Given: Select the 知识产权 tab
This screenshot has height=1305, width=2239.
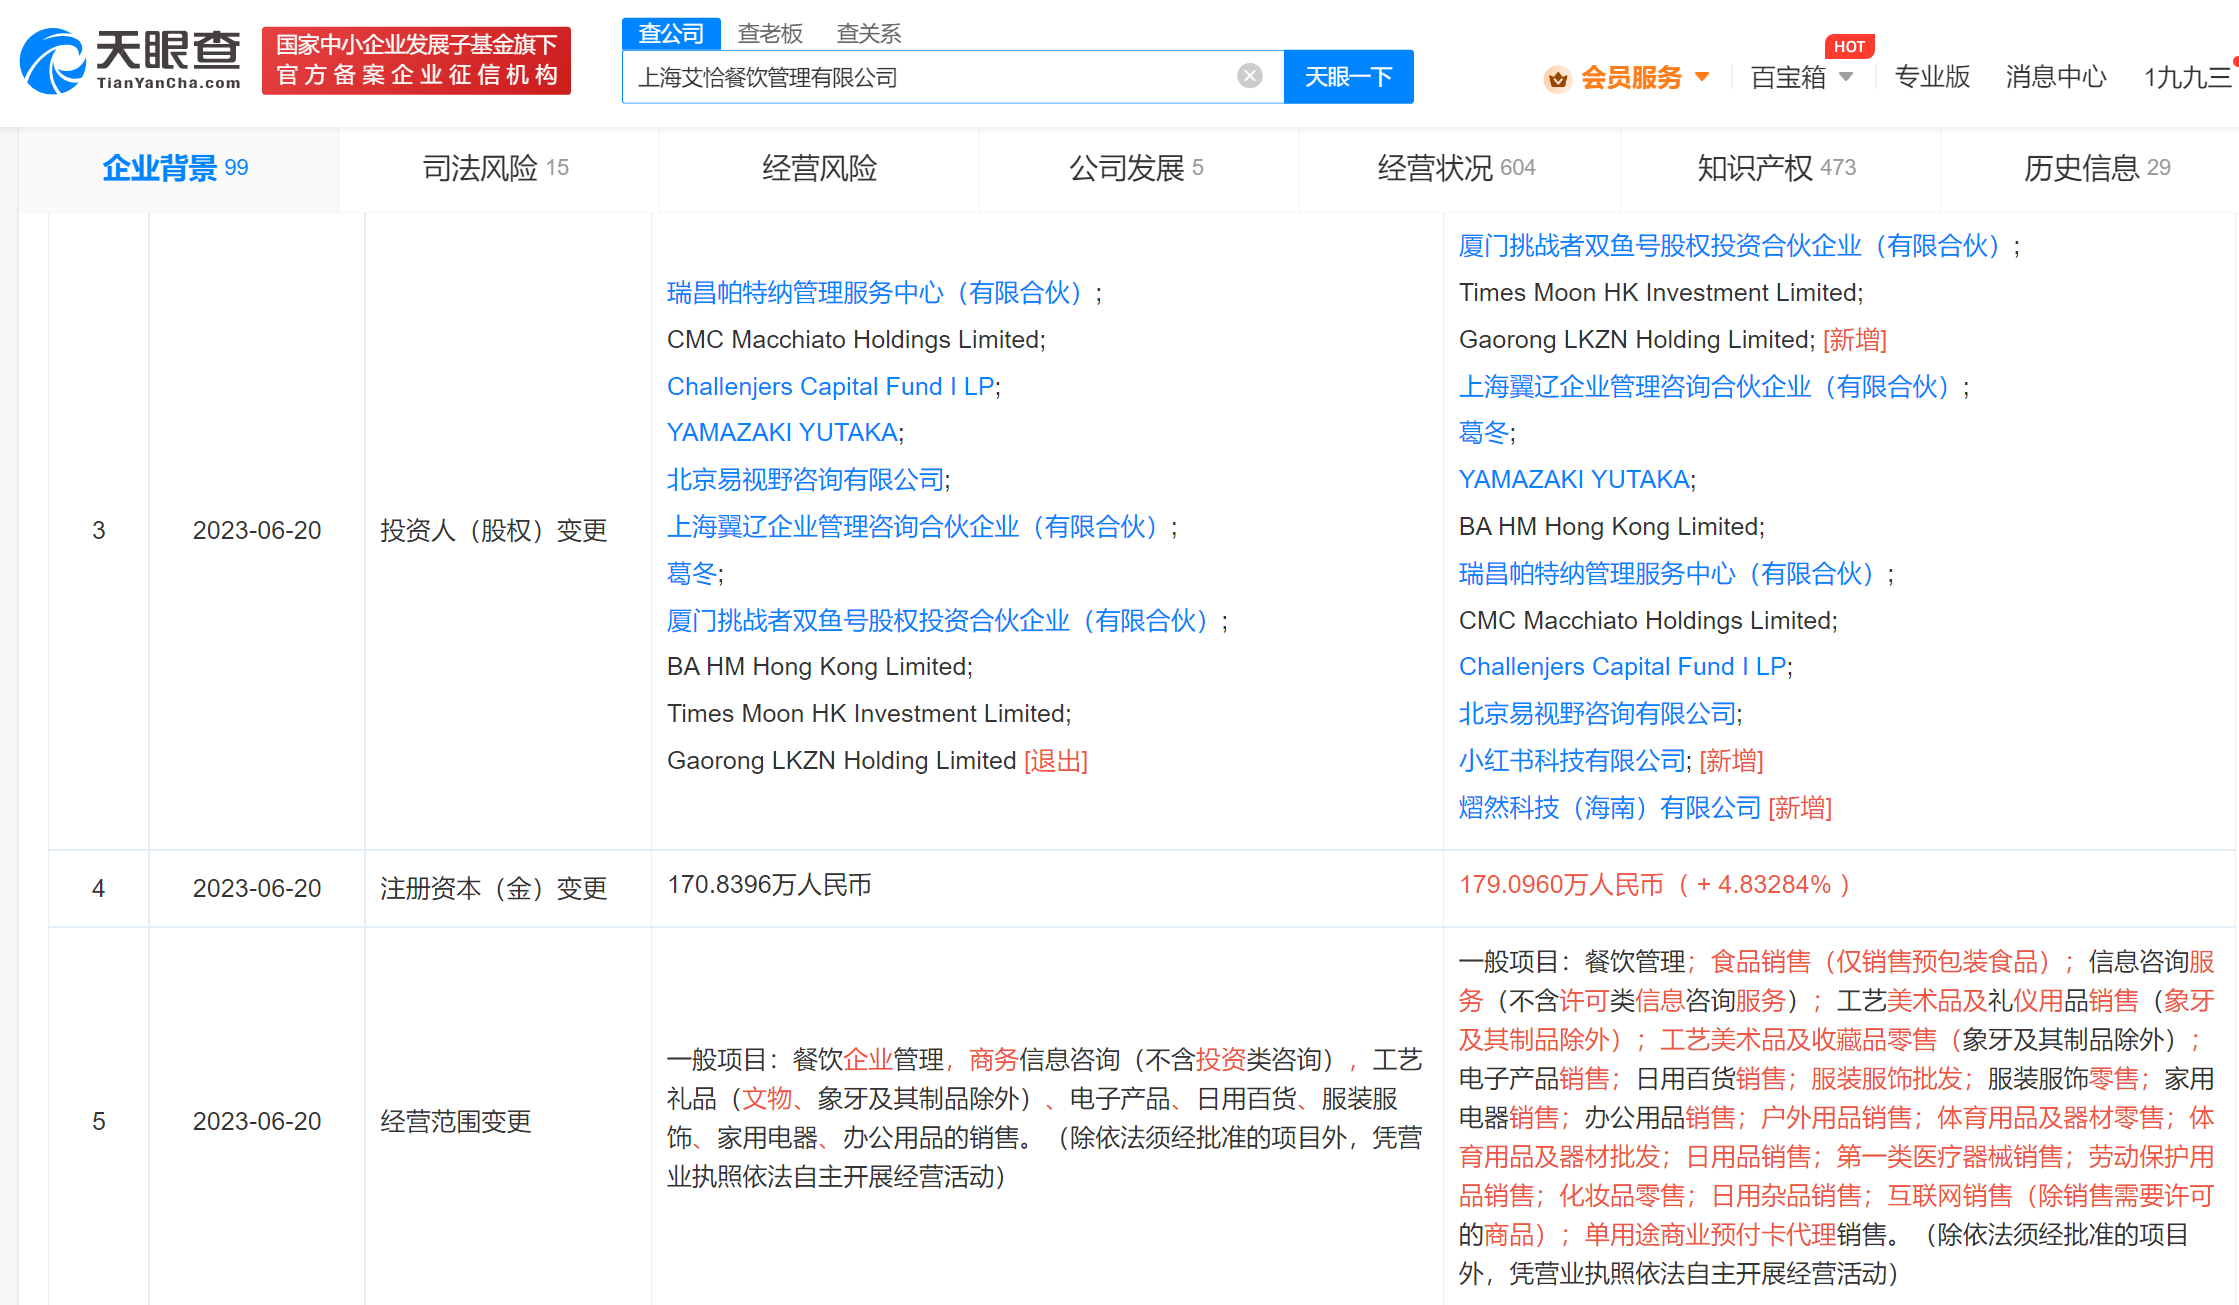Looking at the screenshot, I should [1779, 168].
